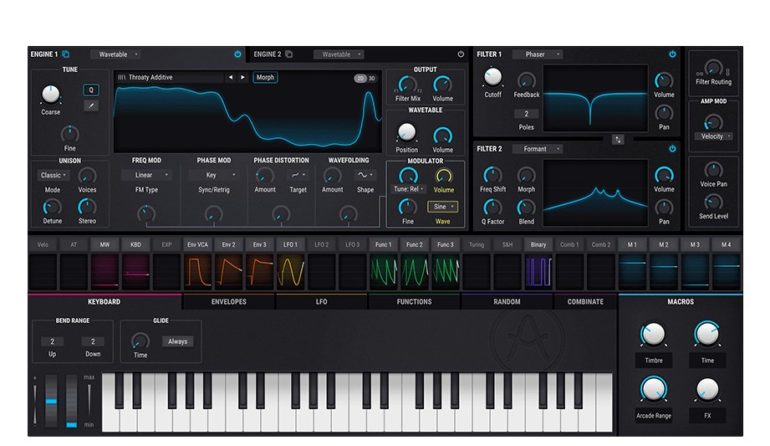Open the Filter 1 Phaser type dropdown
Screen dimensions: 770x446
pos(538,54)
